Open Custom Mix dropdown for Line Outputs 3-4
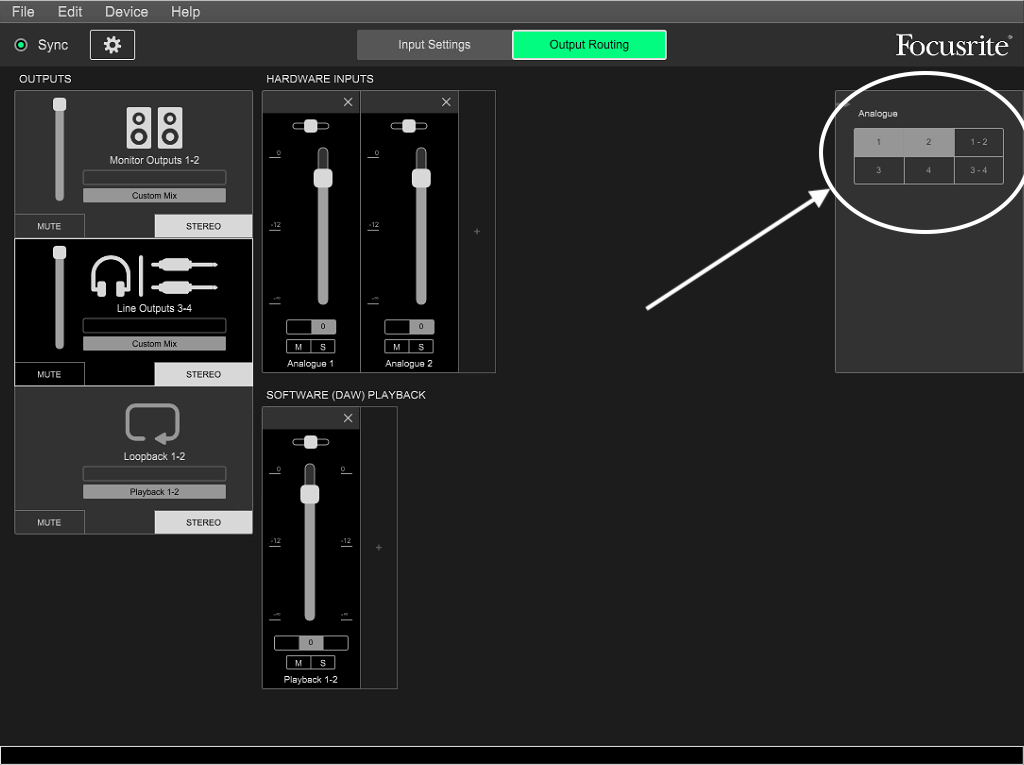The height and width of the screenshot is (765, 1024). coord(154,344)
